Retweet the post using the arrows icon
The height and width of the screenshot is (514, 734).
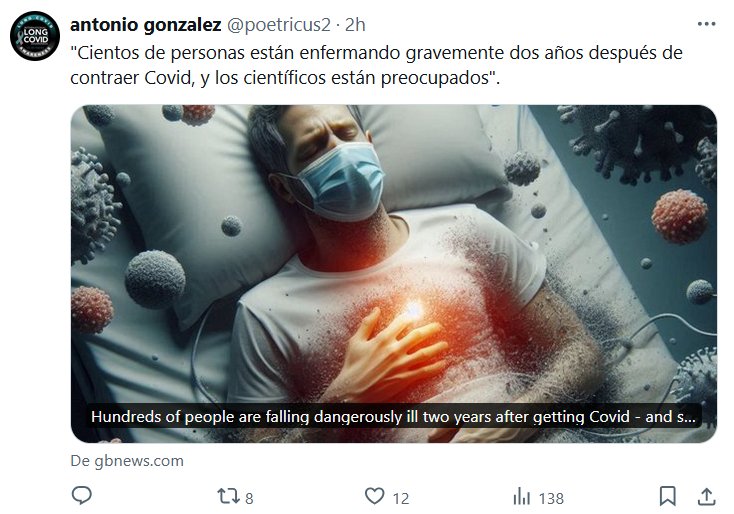[x=228, y=496]
